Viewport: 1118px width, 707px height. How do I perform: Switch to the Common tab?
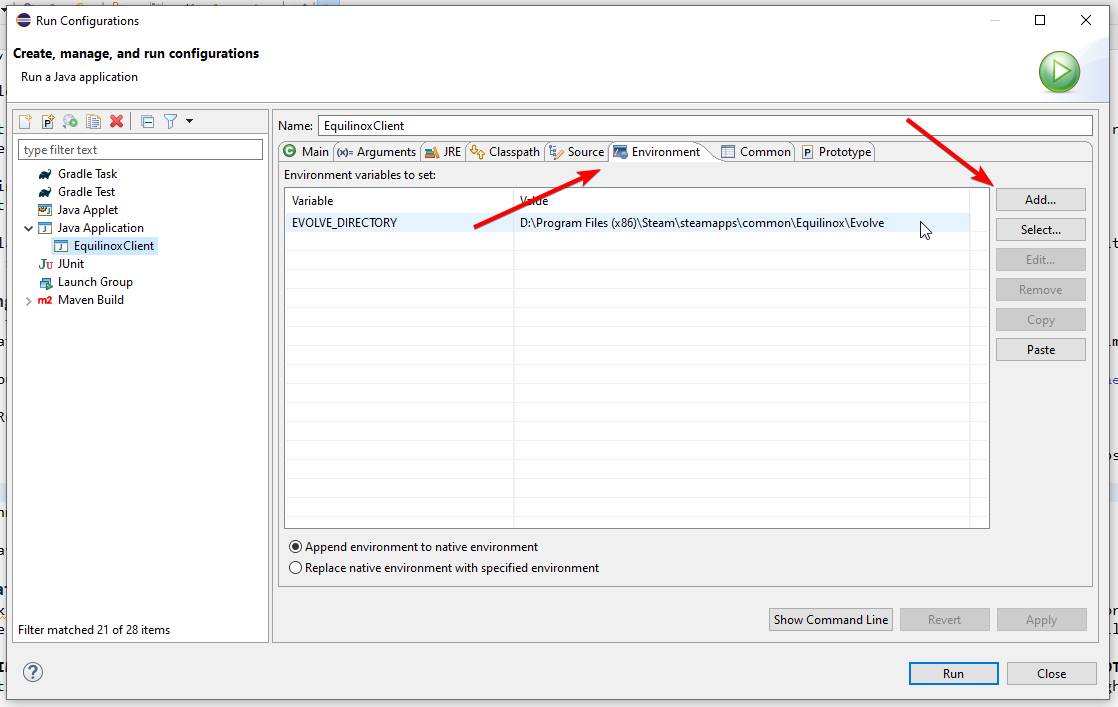(x=756, y=152)
